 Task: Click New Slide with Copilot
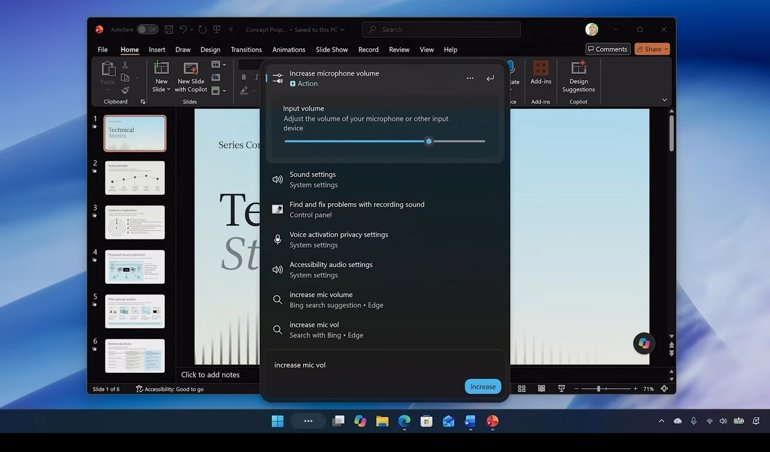(191, 77)
